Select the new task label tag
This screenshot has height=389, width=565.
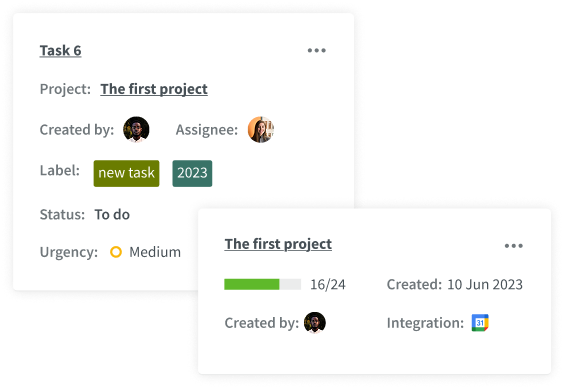tap(126, 173)
